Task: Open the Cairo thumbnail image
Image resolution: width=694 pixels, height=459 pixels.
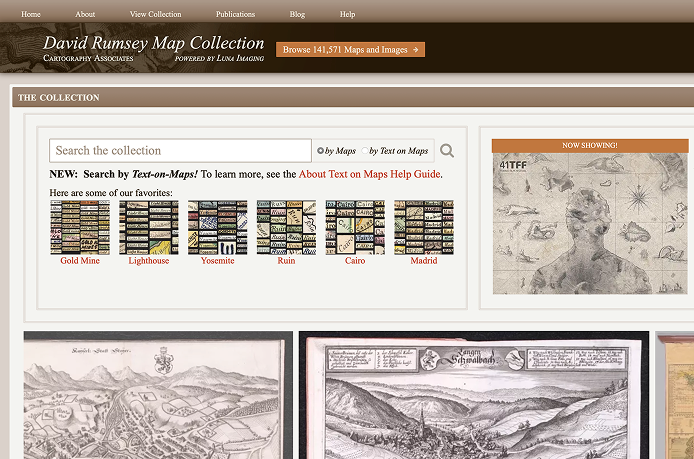Action: pos(355,228)
